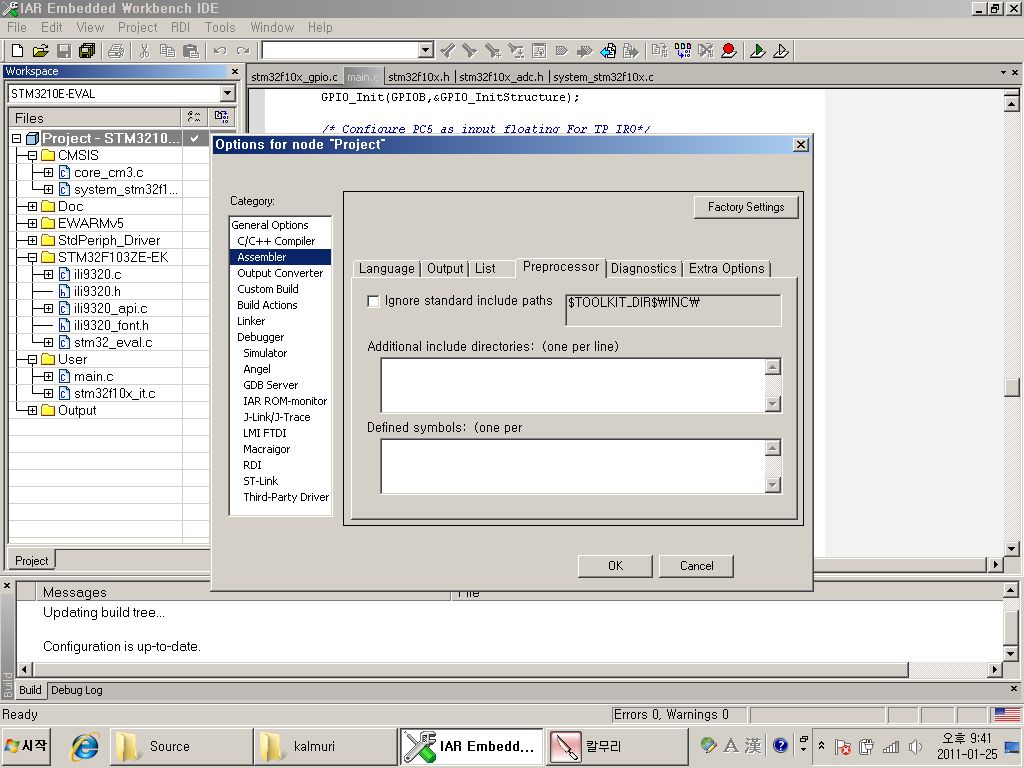This screenshot has height=768, width=1024.
Task: Click OK in the options dialog
Action: click(615, 566)
